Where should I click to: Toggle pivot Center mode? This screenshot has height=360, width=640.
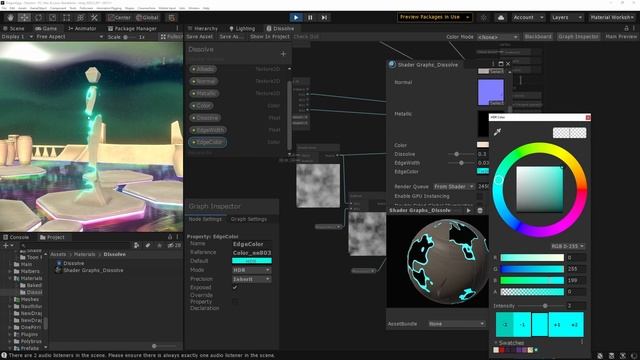(119, 18)
